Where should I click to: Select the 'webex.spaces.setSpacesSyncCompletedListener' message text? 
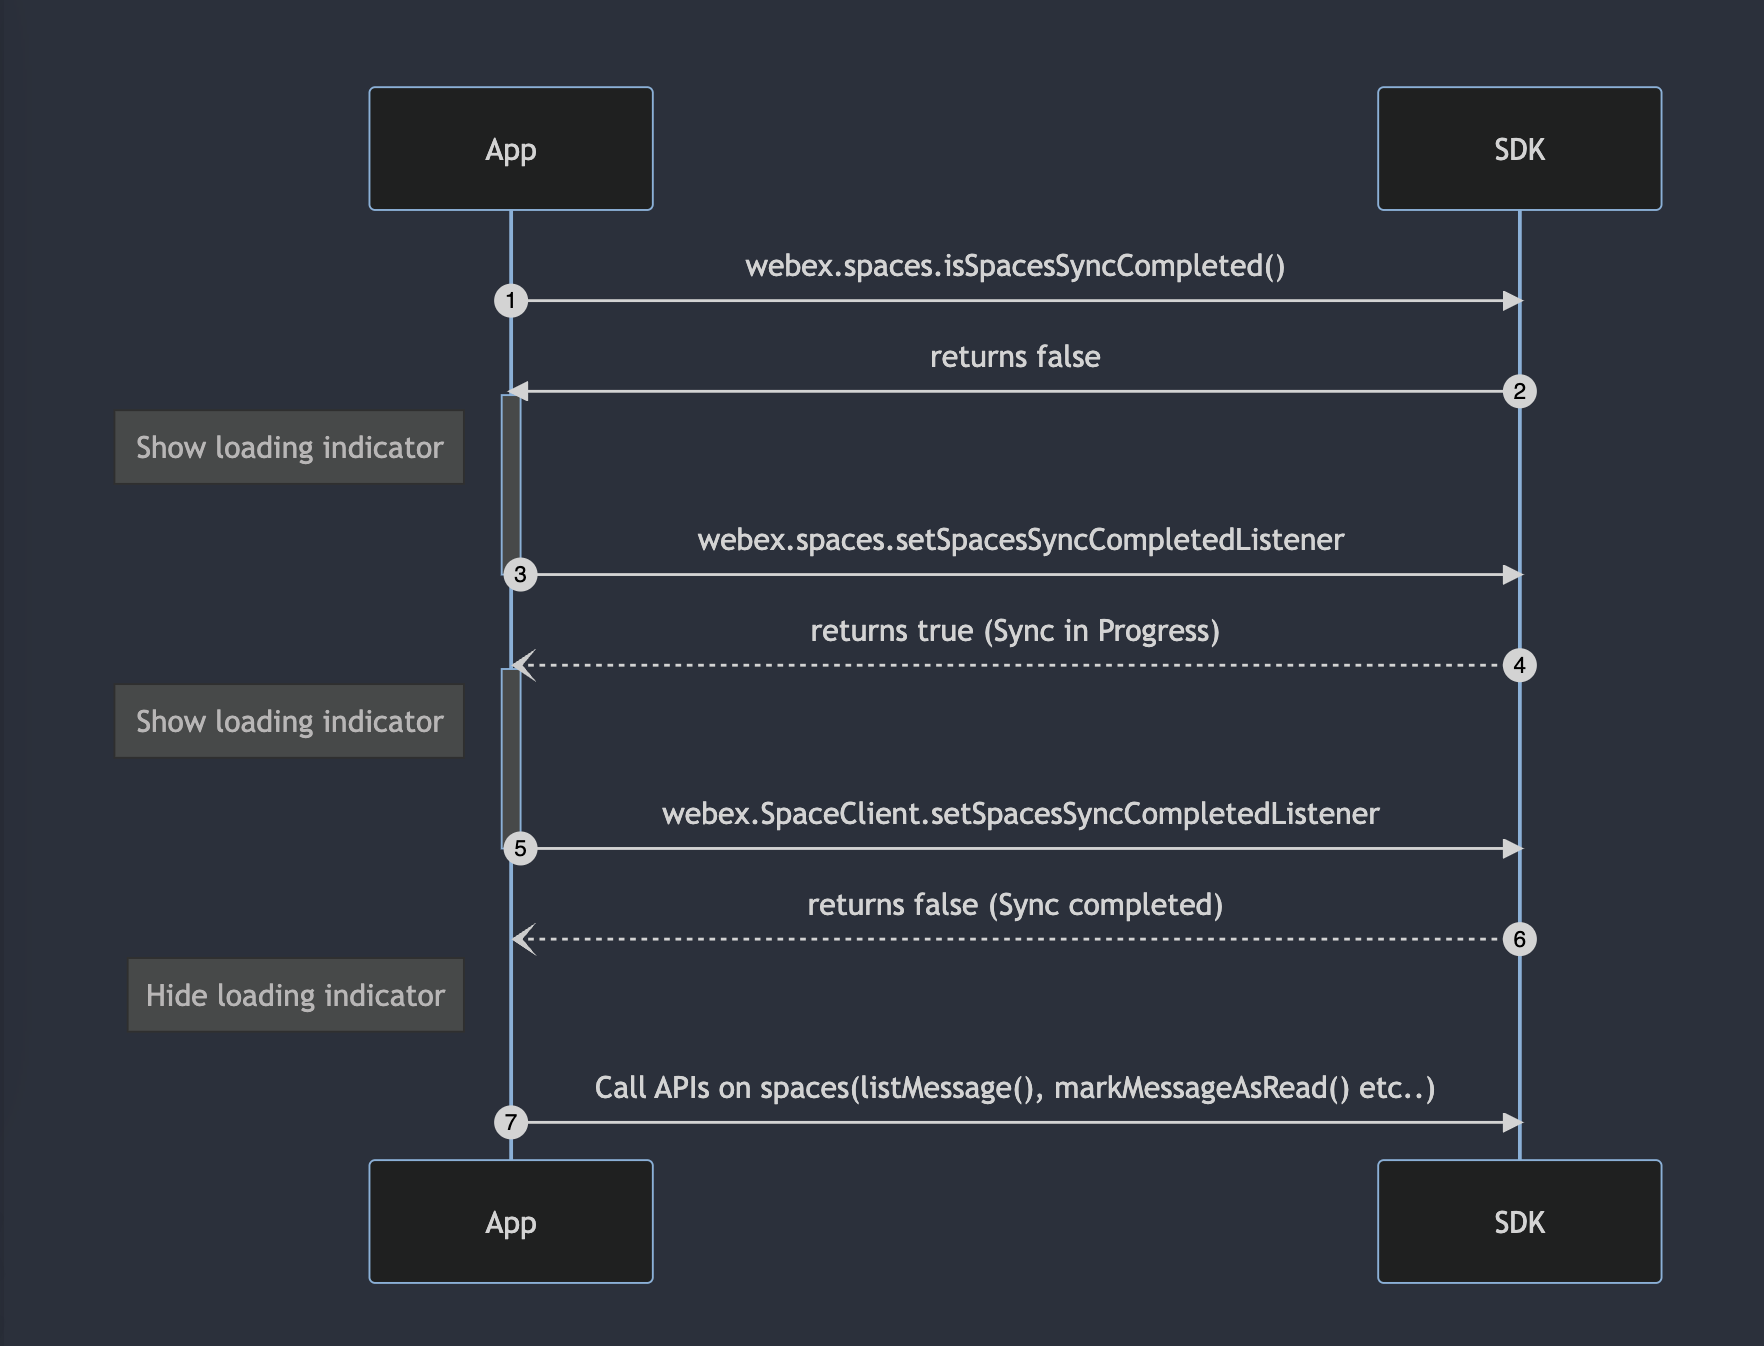click(1021, 540)
